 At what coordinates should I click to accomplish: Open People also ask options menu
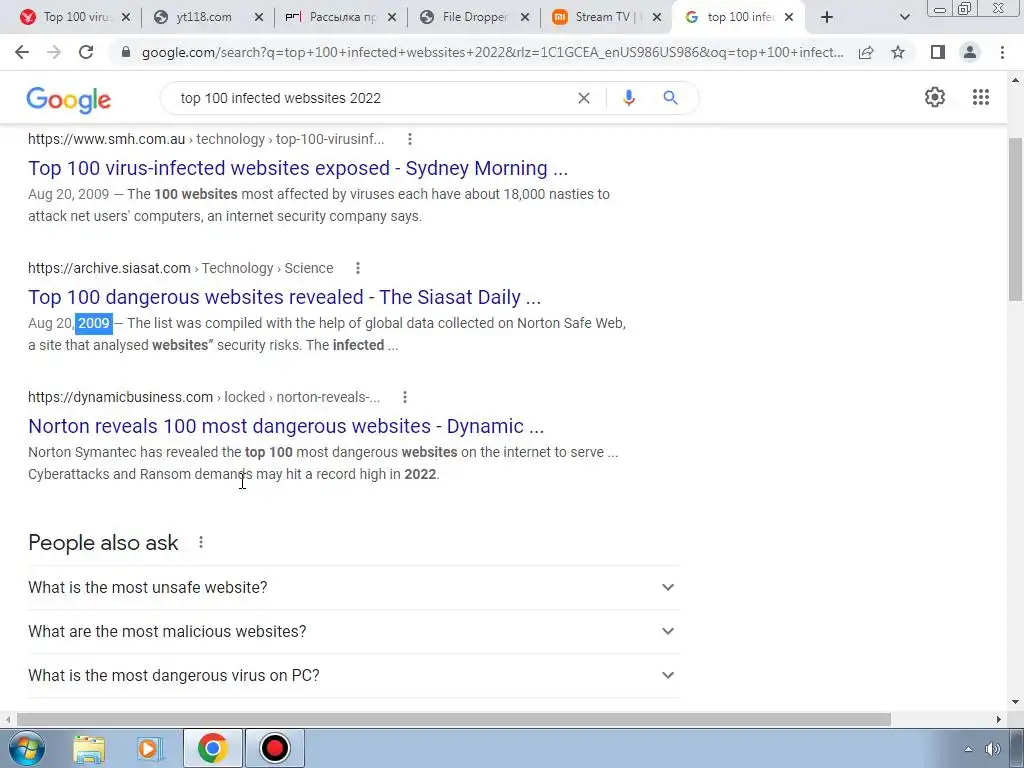coord(201,542)
